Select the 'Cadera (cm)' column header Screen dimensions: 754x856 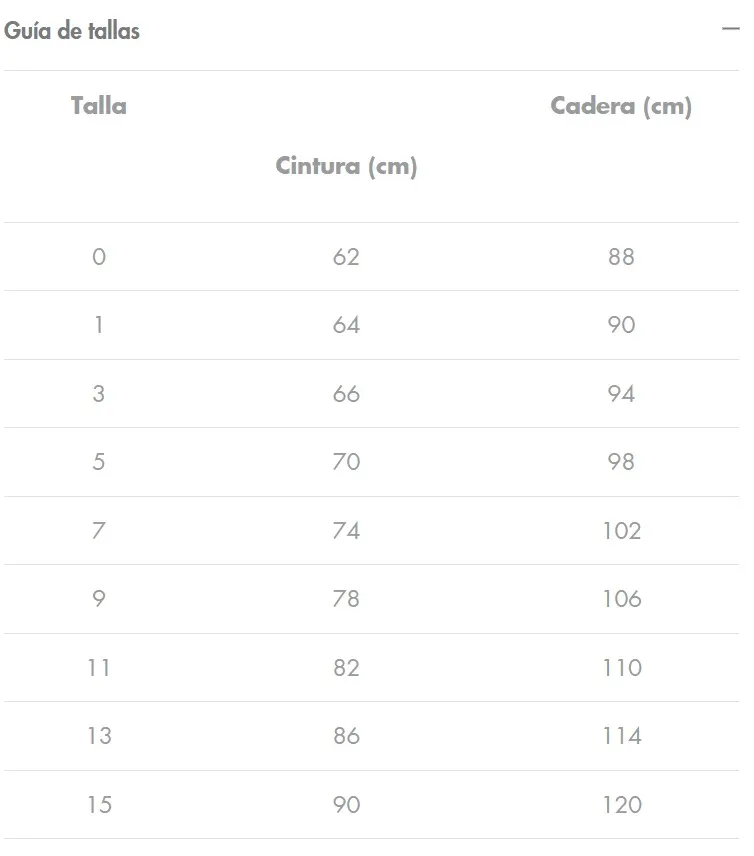click(x=621, y=106)
